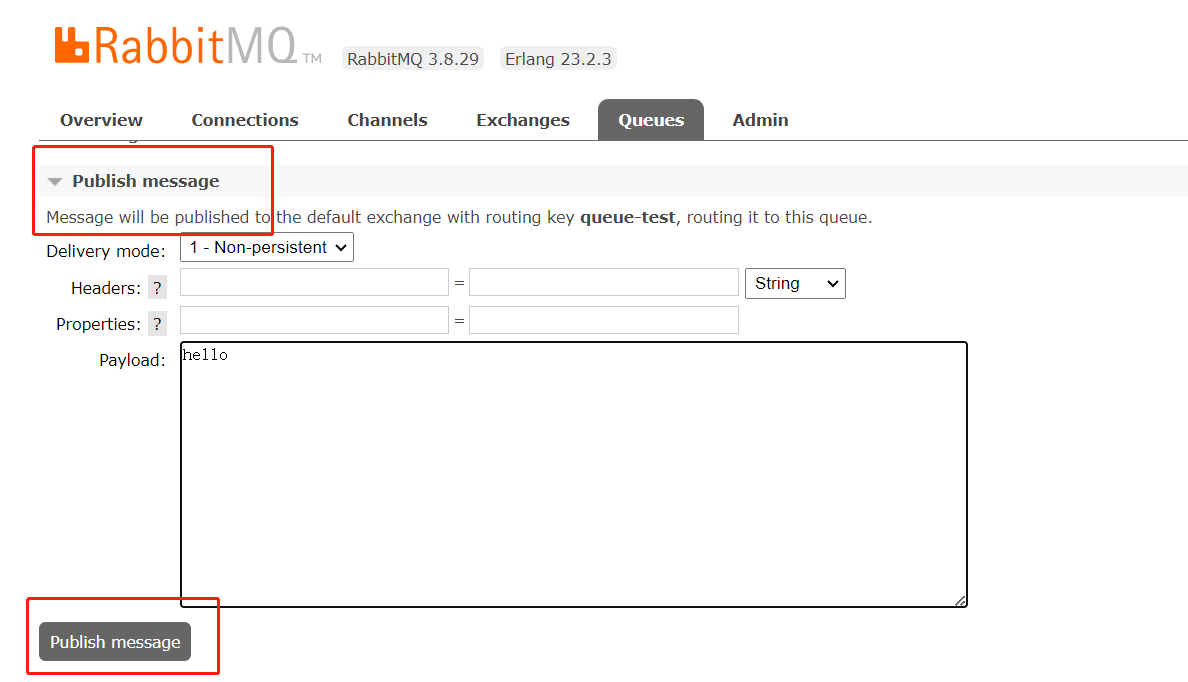The image size is (1188, 682).
Task: Open the Headers help tooltip
Action: point(157,287)
